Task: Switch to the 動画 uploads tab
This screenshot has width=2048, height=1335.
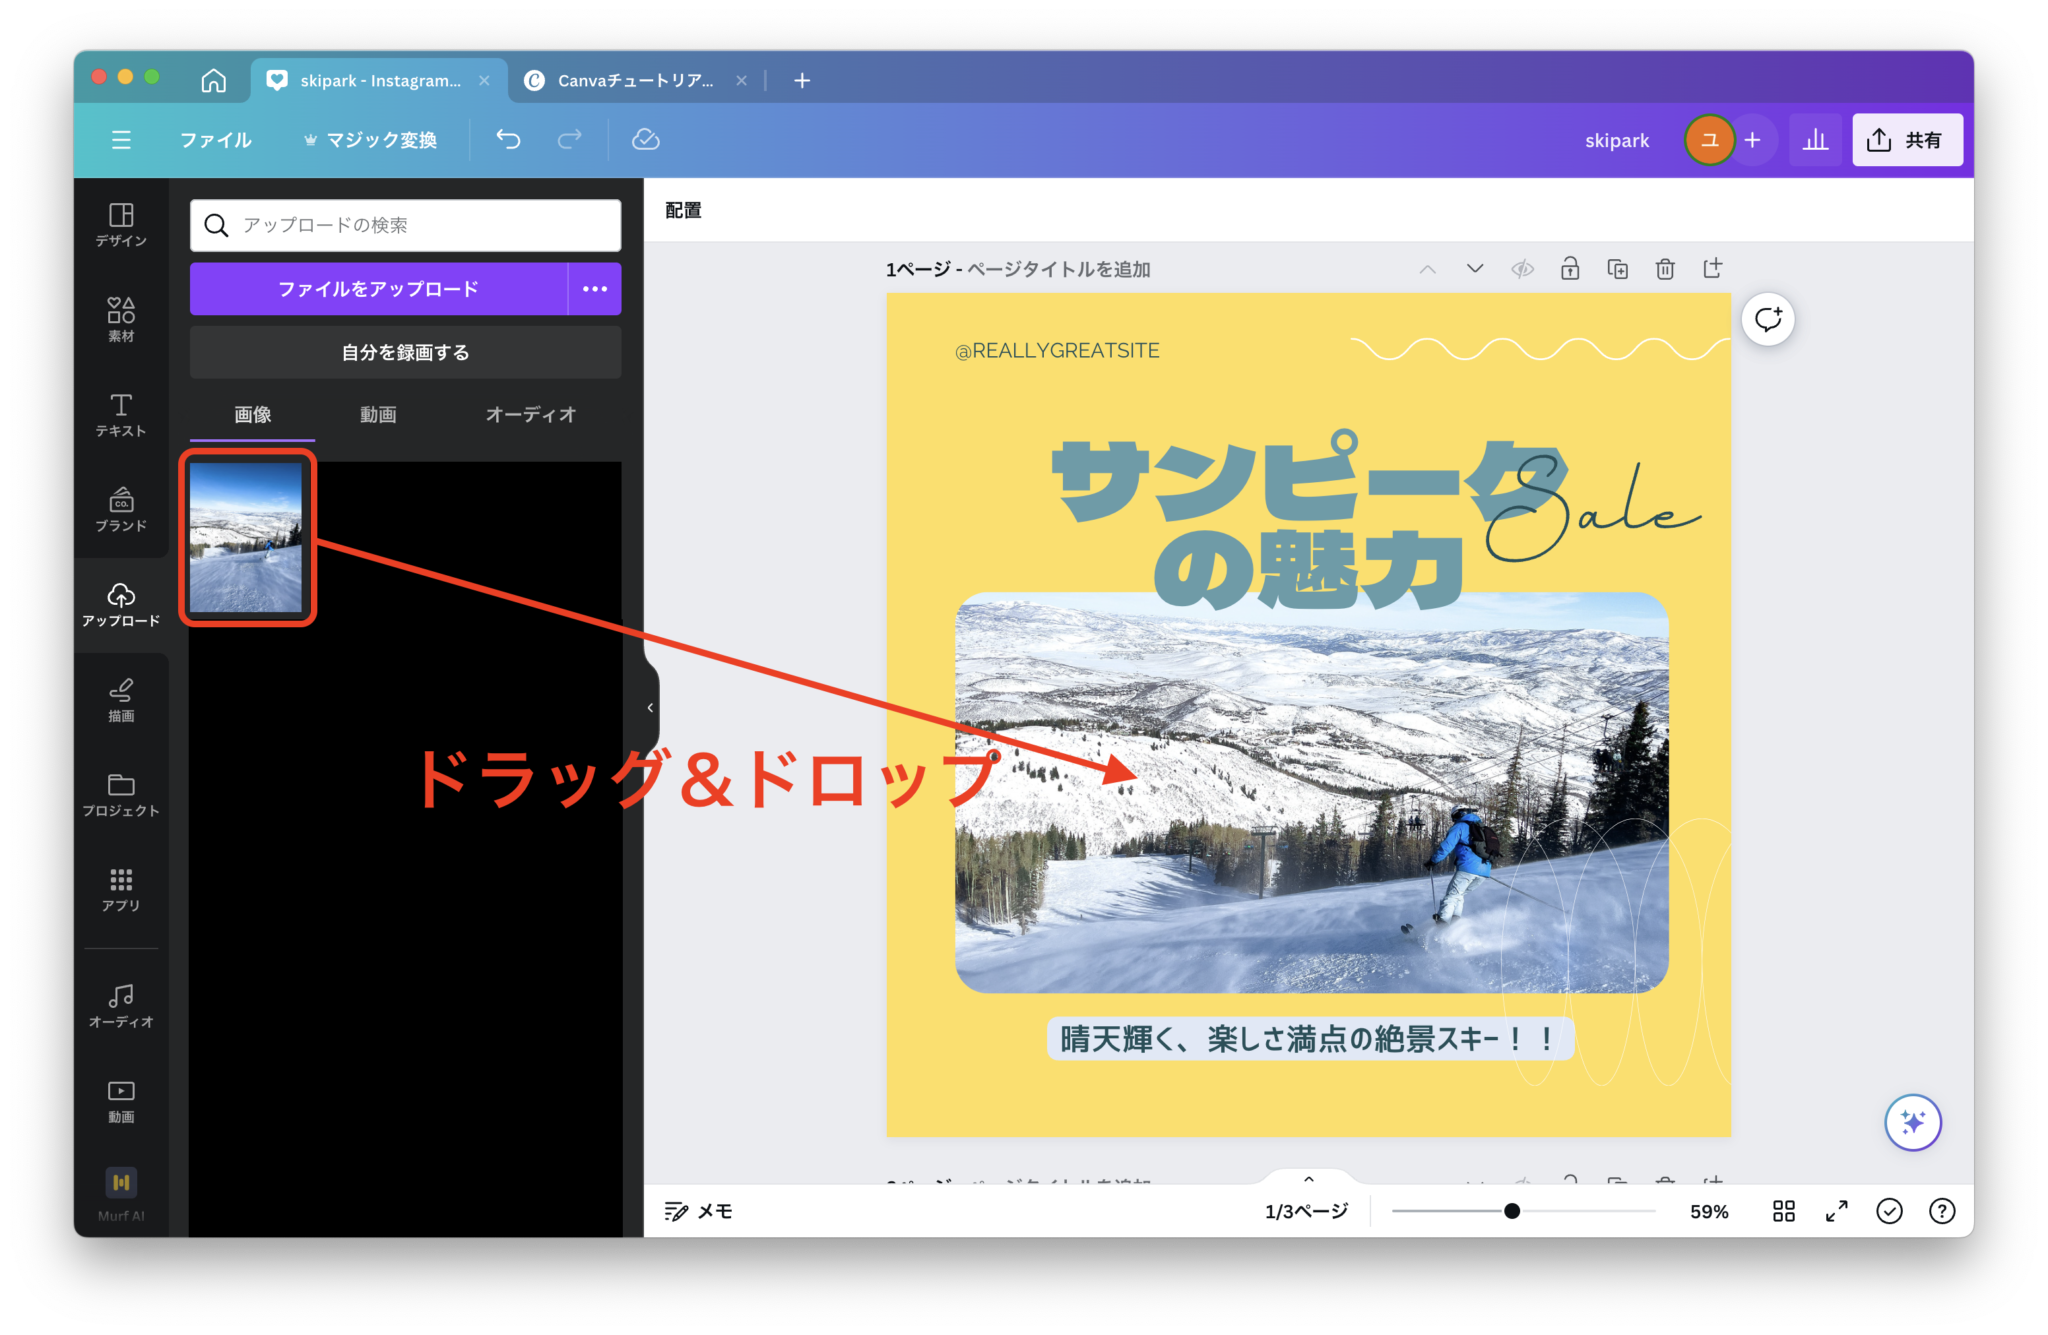Action: pos(378,414)
